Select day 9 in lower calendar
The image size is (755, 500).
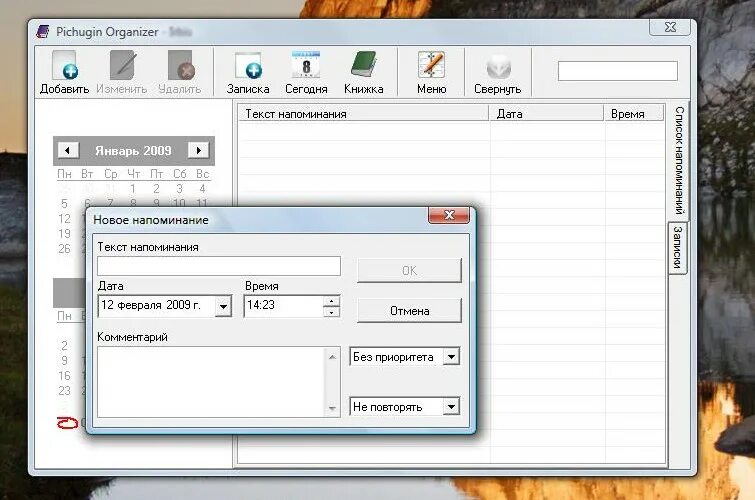point(64,360)
